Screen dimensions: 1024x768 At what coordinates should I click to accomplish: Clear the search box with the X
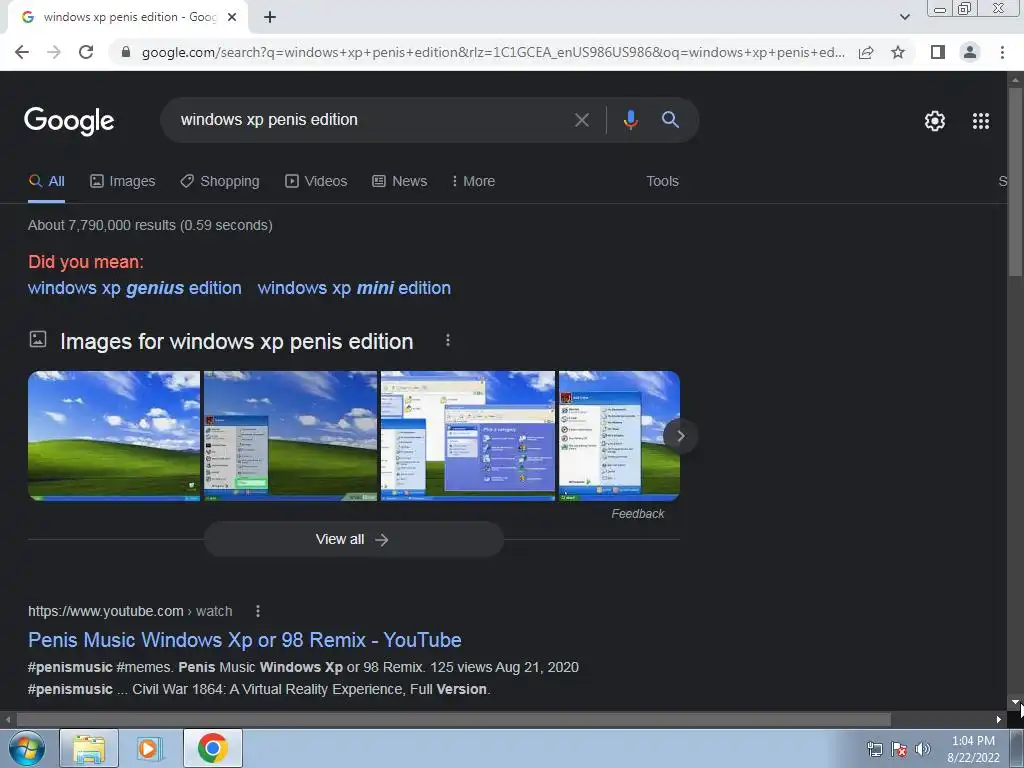[581, 120]
